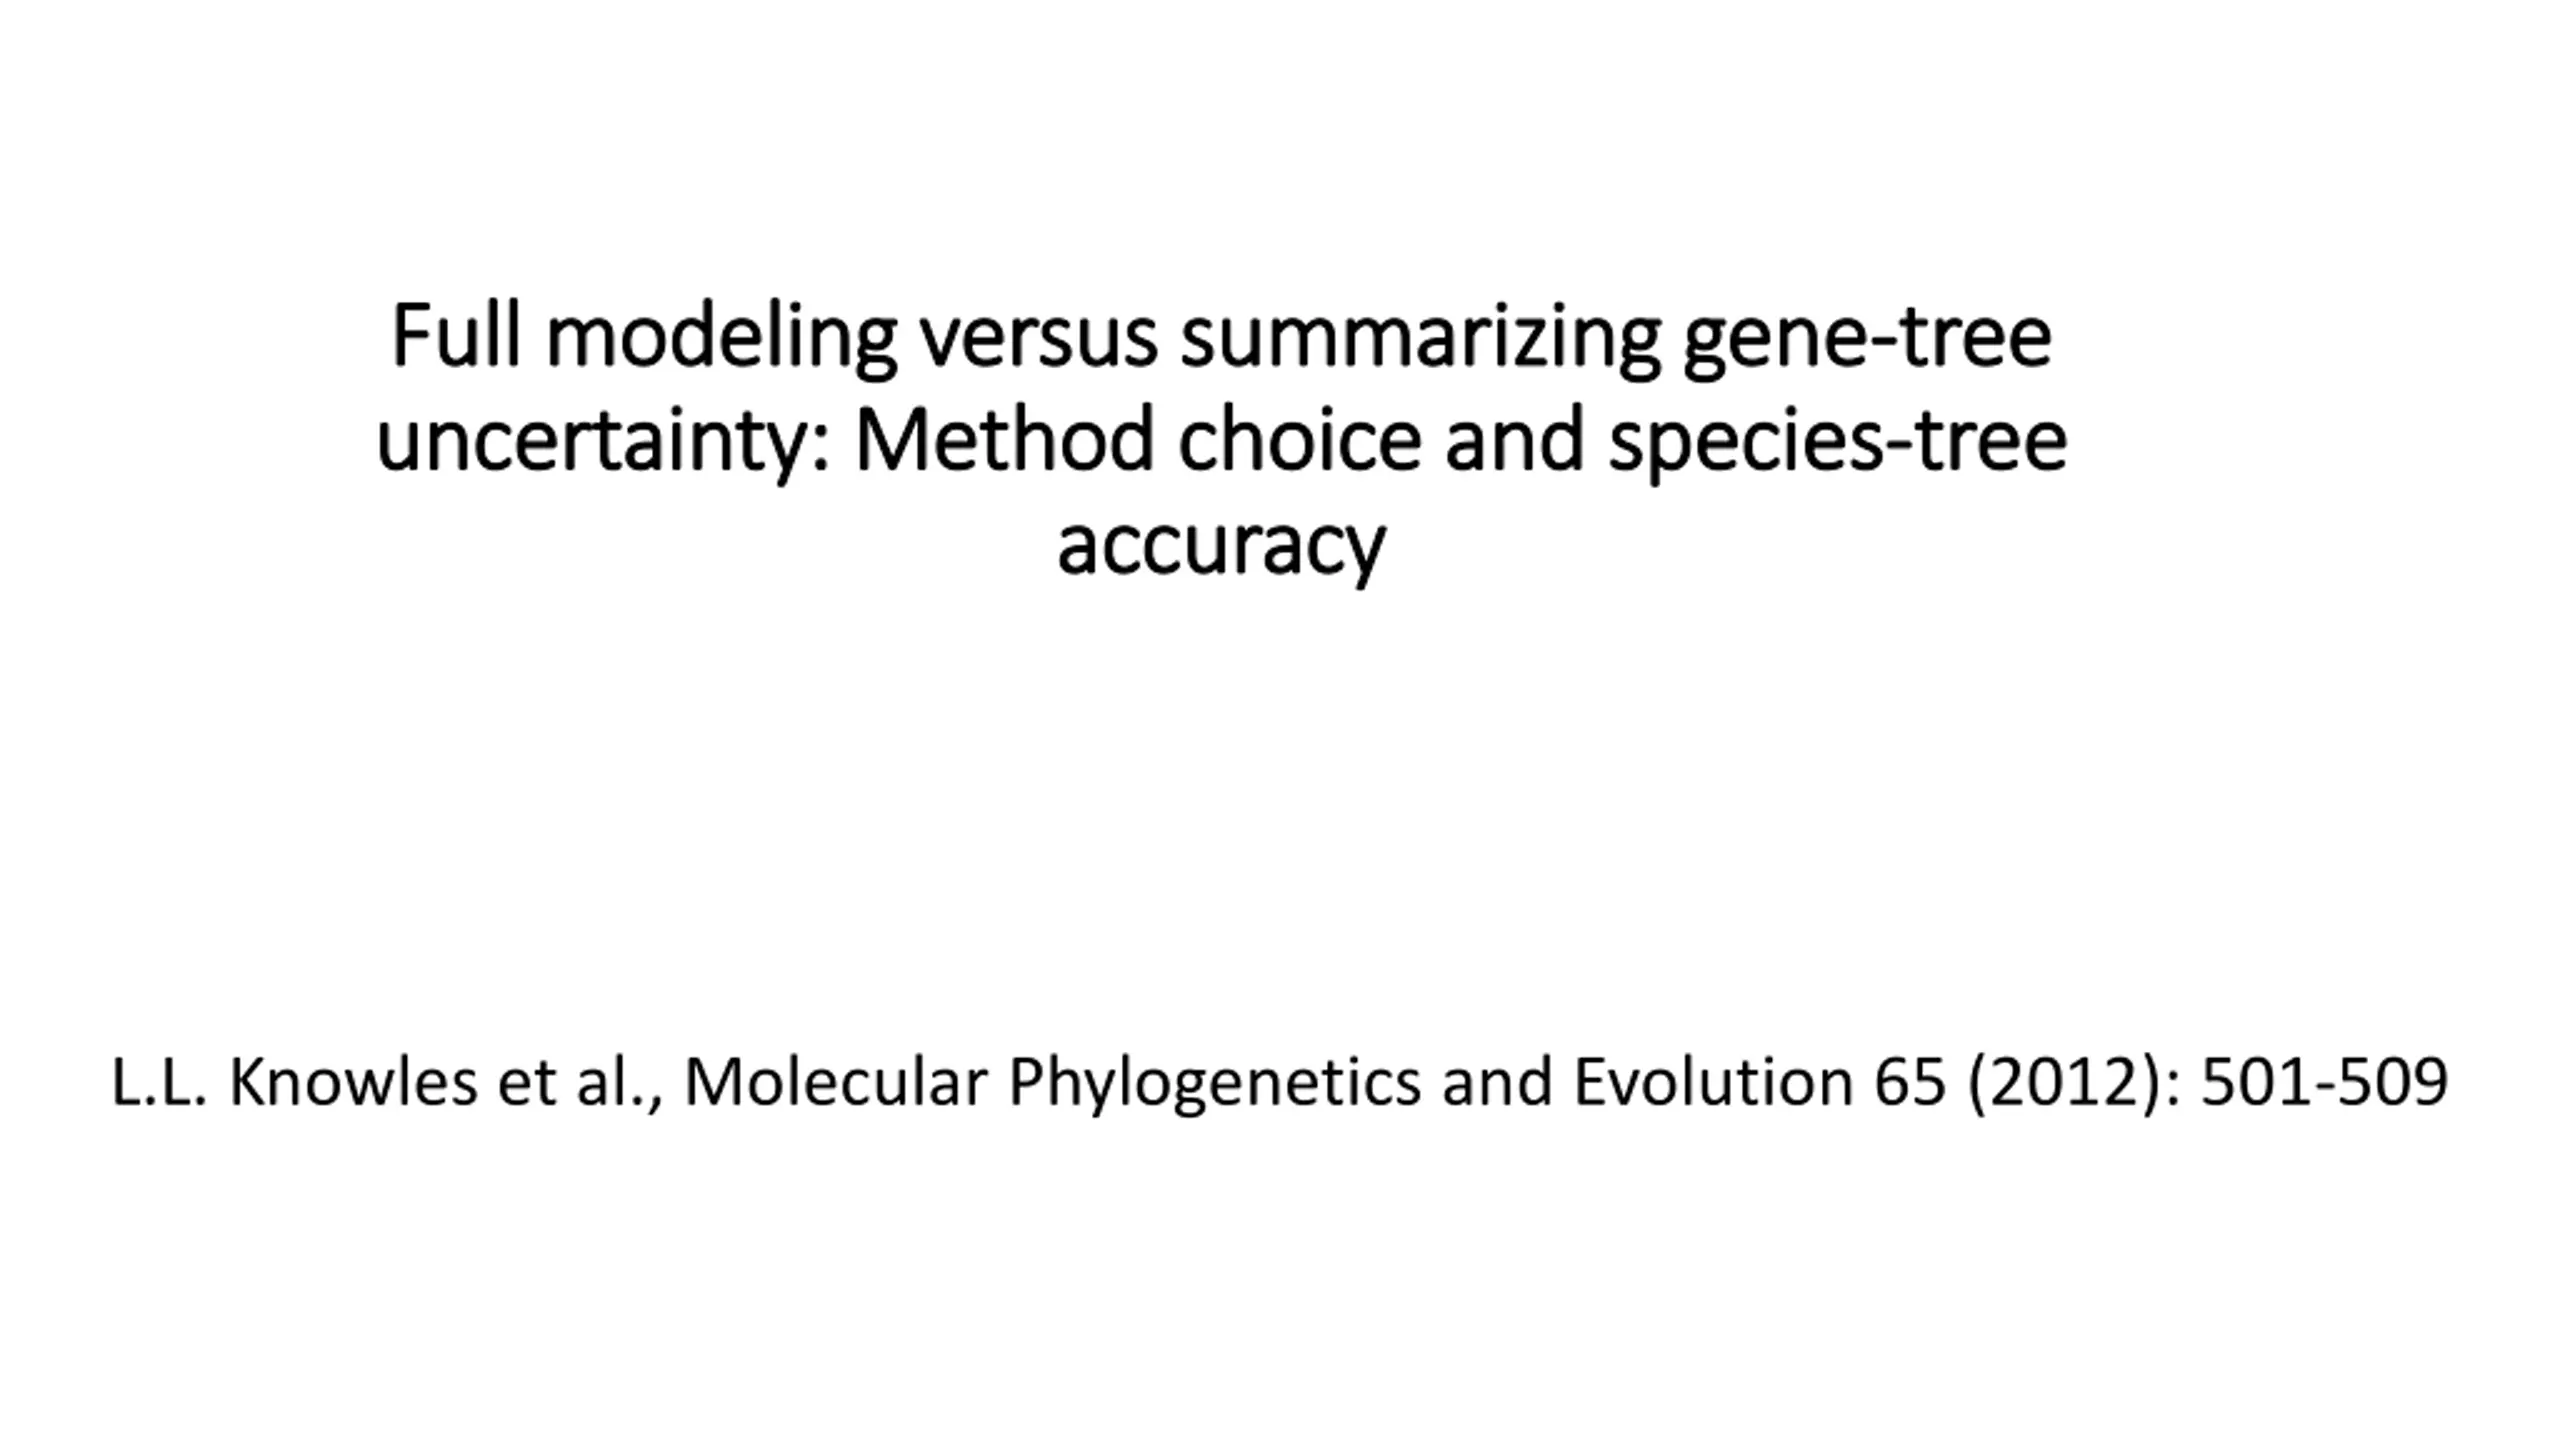Click the page range "501-509"
Image resolution: width=2560 pixels, height=1440 pixels.
2324,1083
